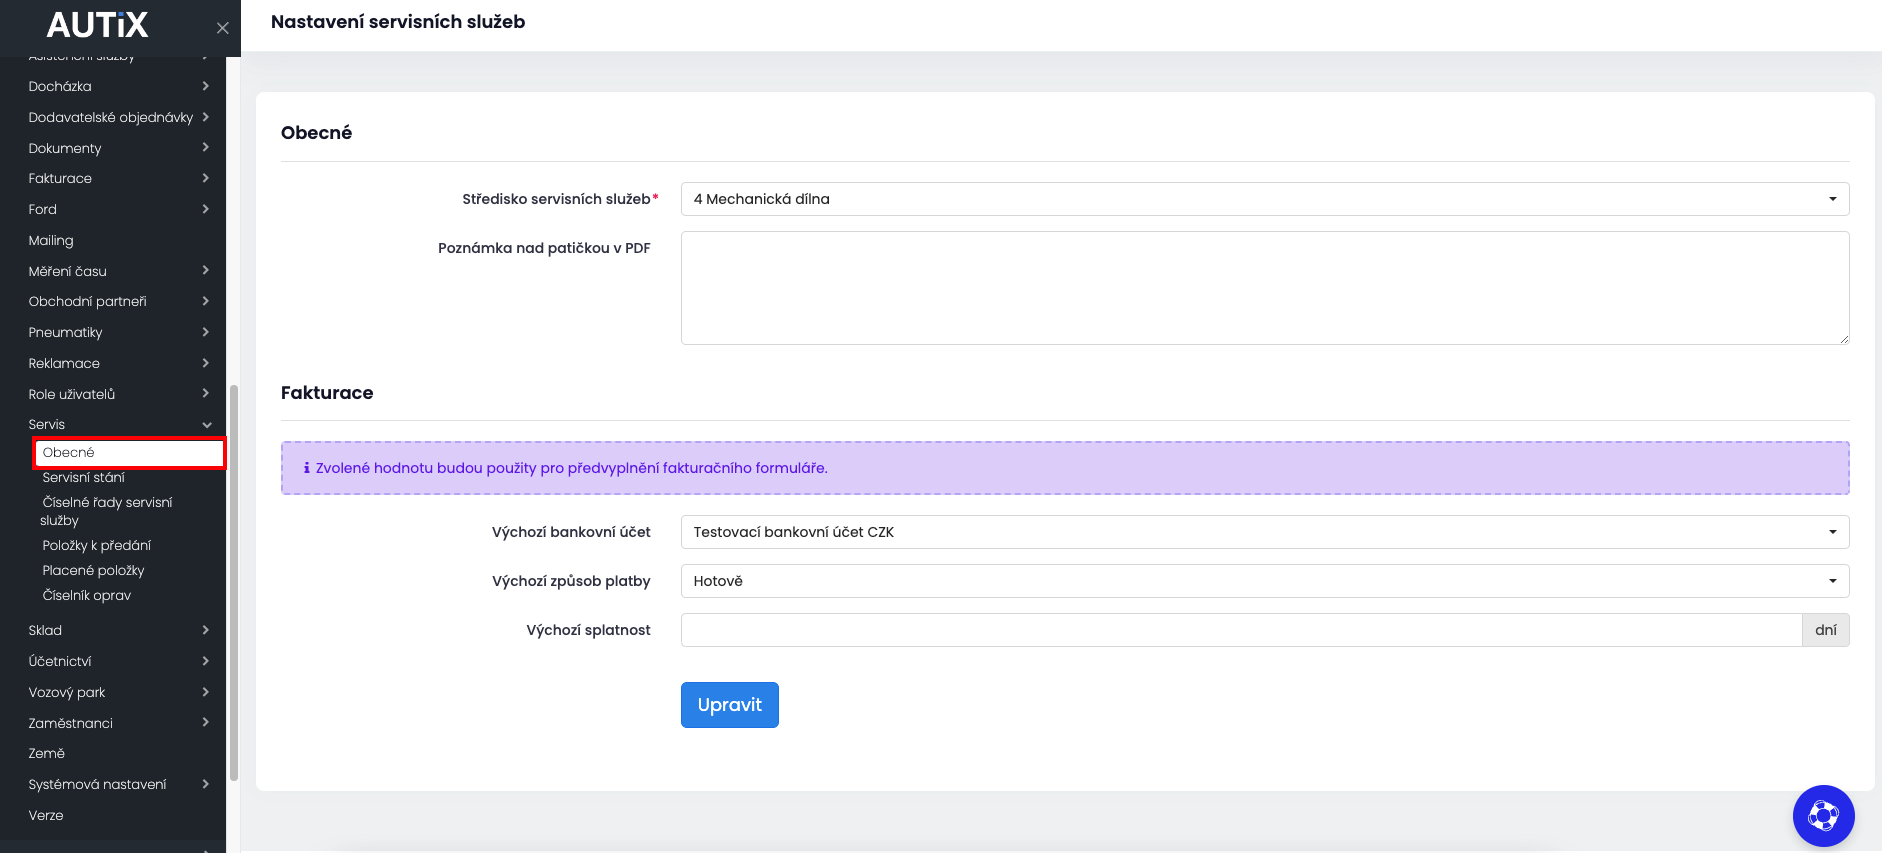Click the AUTiX logo

pyautogui.click(x=97, y=25)
